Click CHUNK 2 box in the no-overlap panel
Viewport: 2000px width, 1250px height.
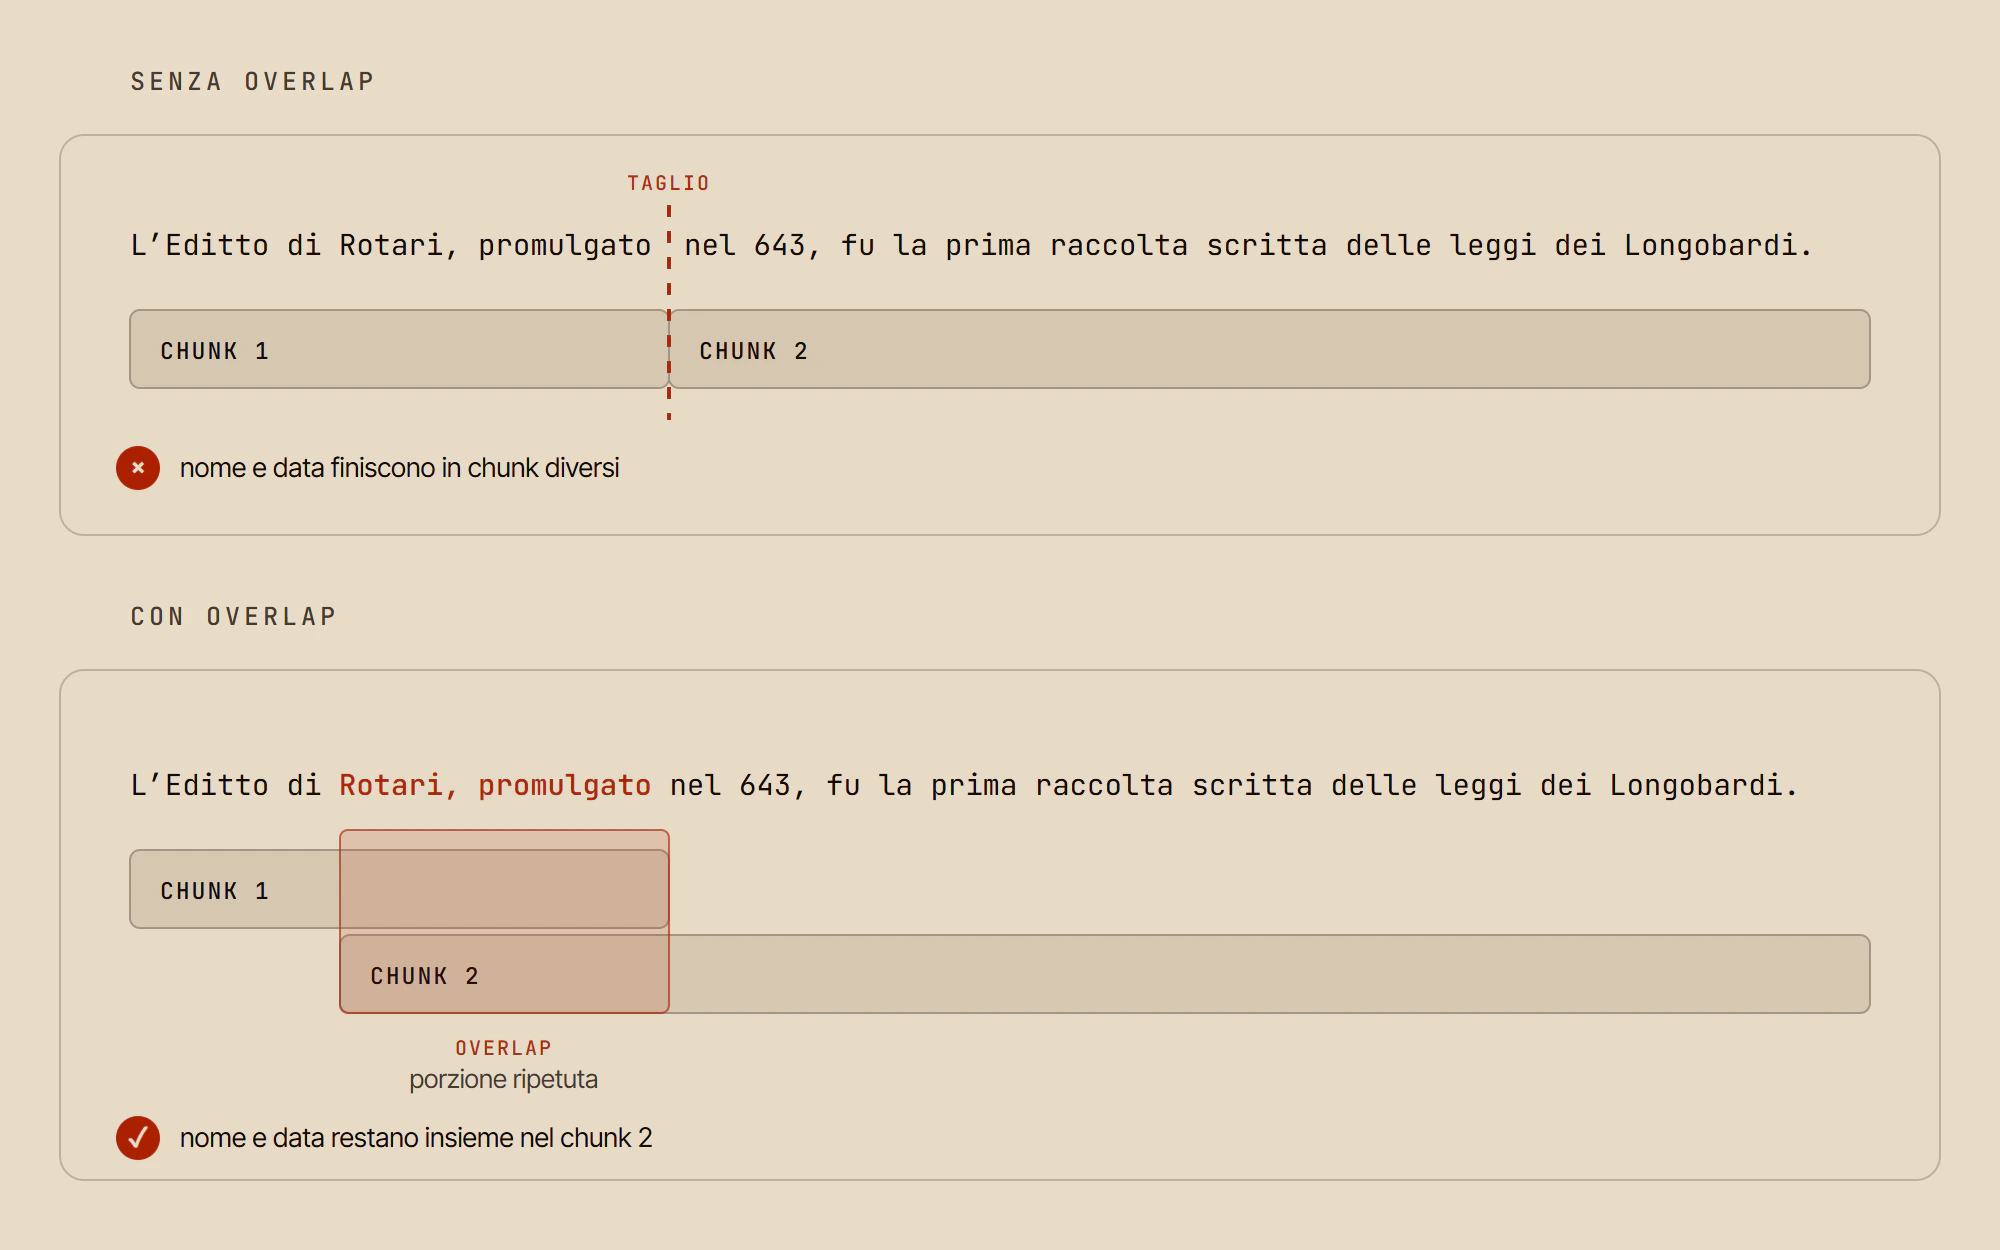click(x=1270, y=349)
